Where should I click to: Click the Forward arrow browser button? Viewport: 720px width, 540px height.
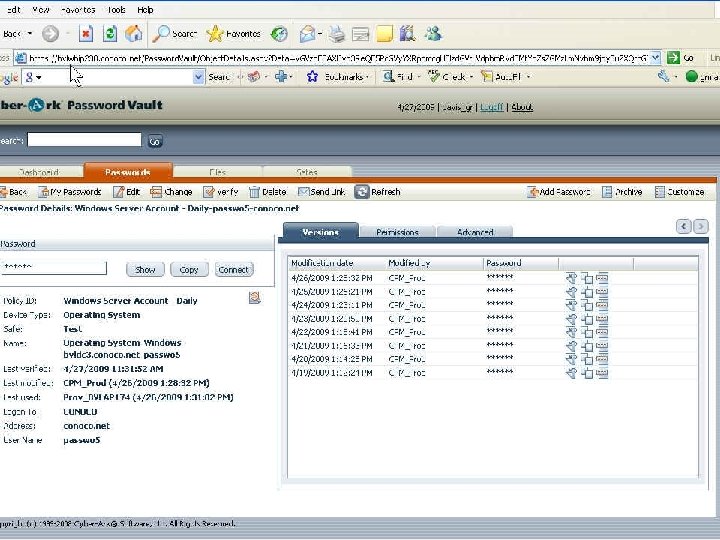point(50,34)
